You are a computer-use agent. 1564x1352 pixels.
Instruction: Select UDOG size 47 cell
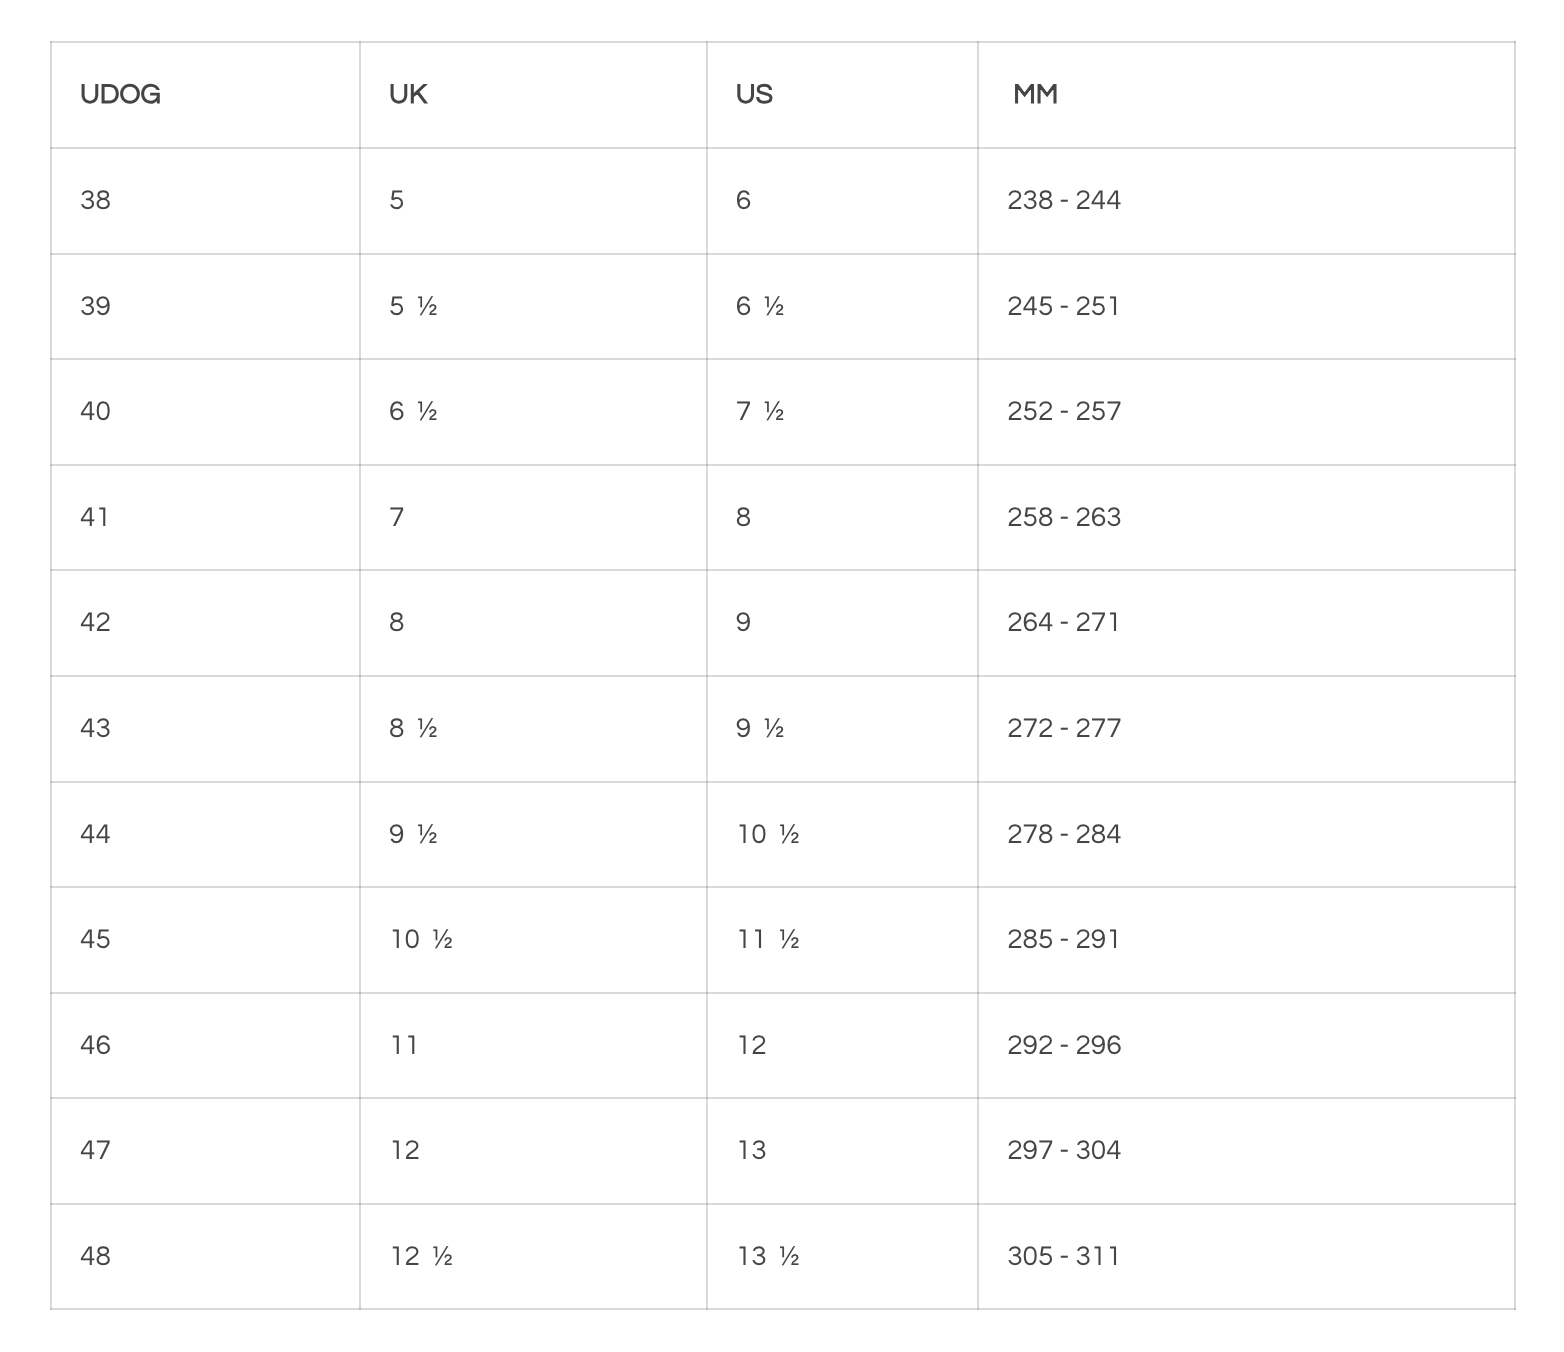[x=96, y=1150]
